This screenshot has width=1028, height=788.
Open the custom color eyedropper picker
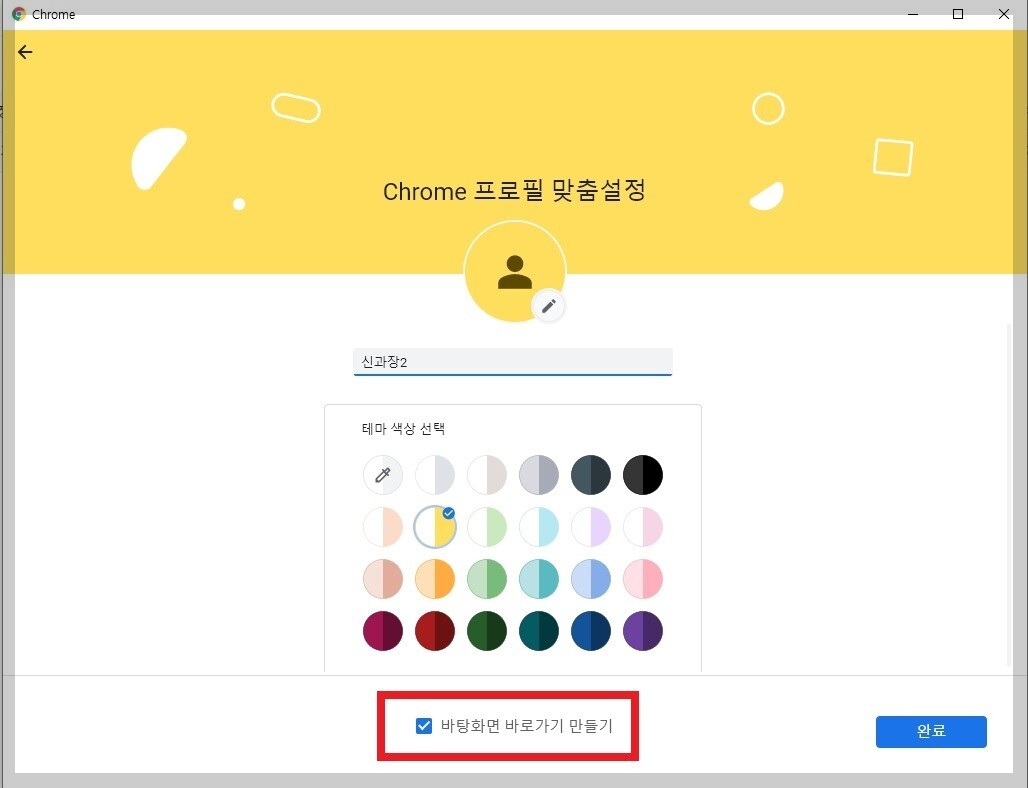pos(383,475)
